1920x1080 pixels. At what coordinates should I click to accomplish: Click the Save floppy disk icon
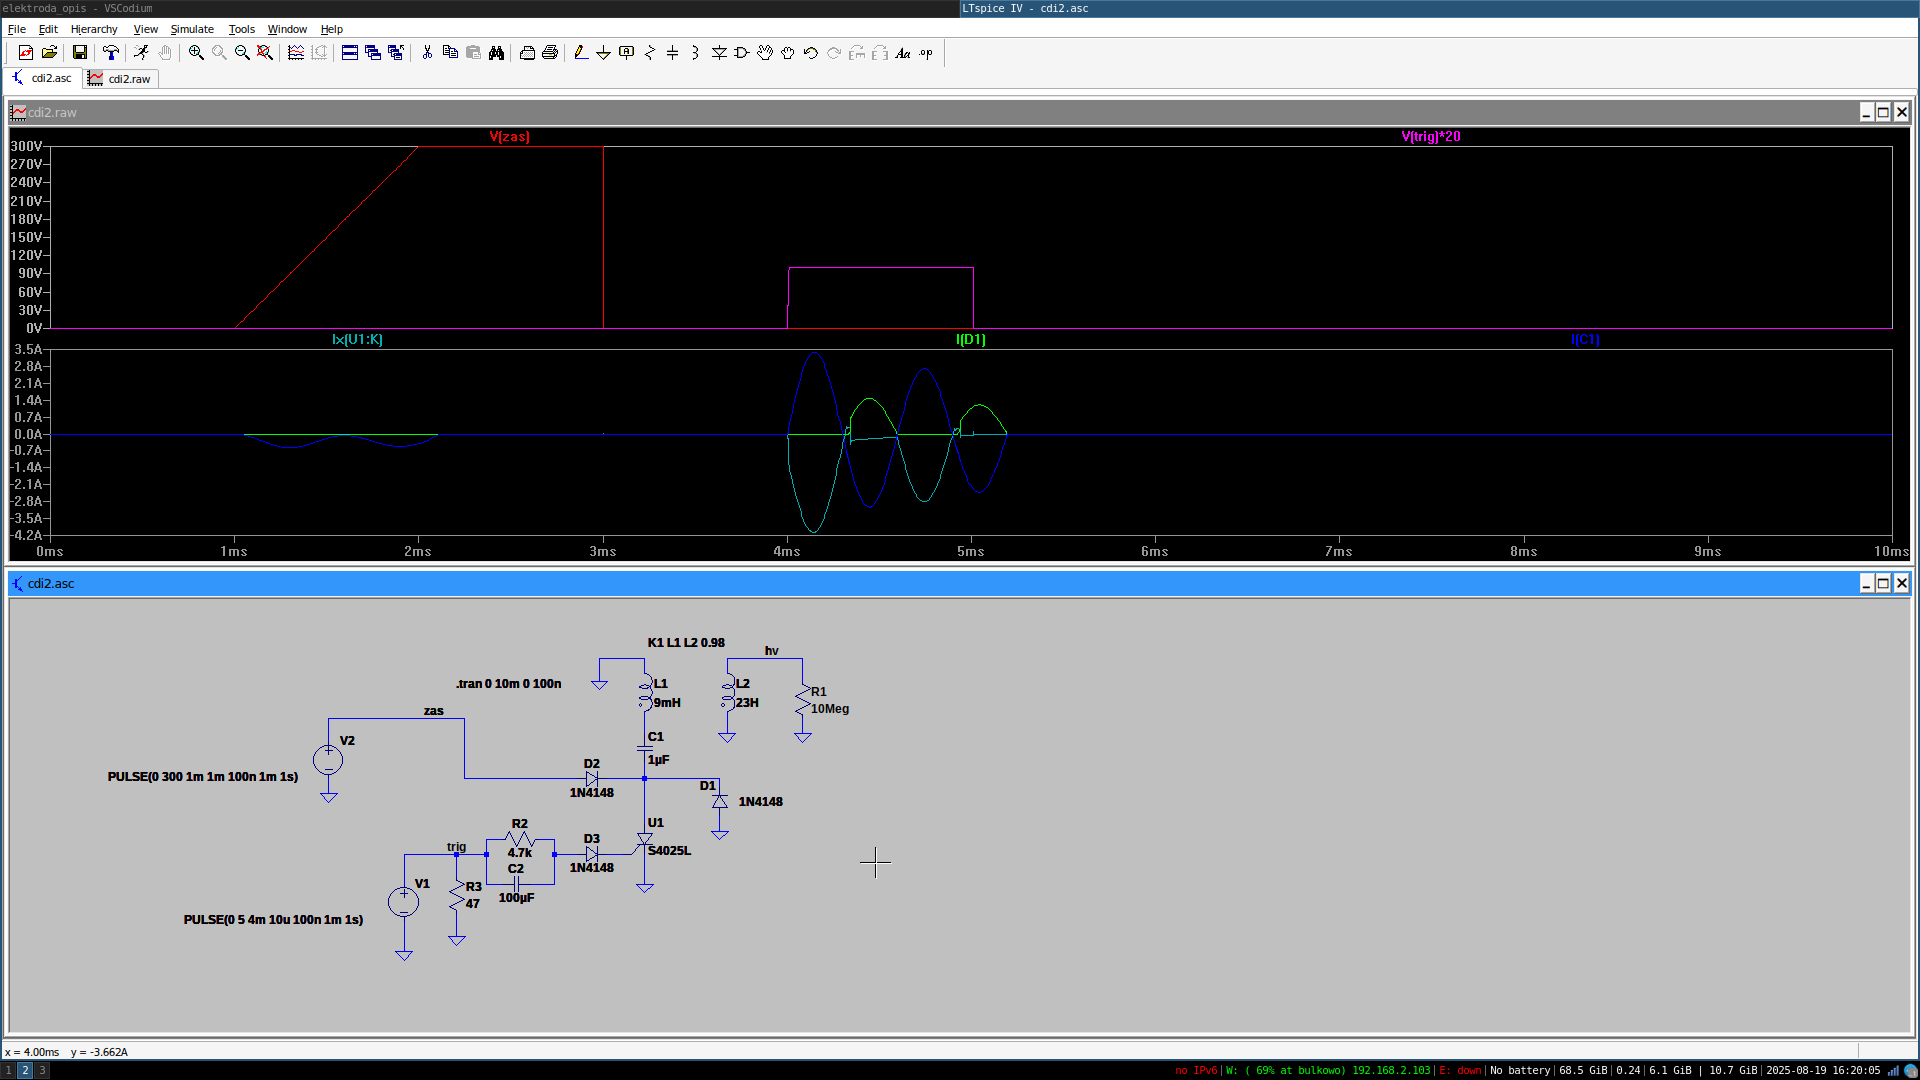[x=80, y=53]
